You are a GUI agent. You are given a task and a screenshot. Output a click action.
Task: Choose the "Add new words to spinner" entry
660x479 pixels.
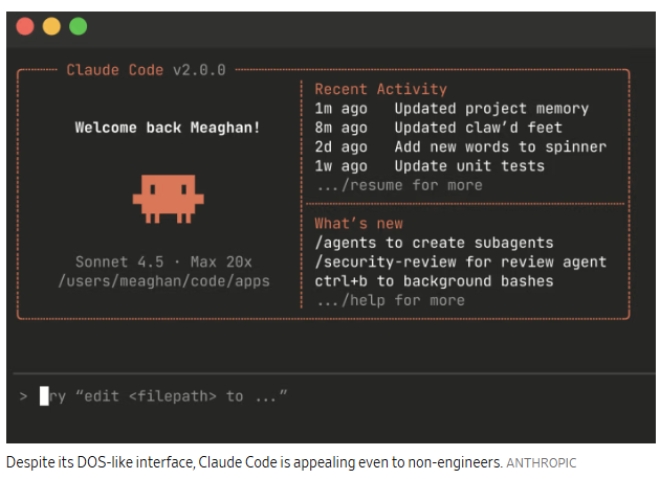point(500,146)
